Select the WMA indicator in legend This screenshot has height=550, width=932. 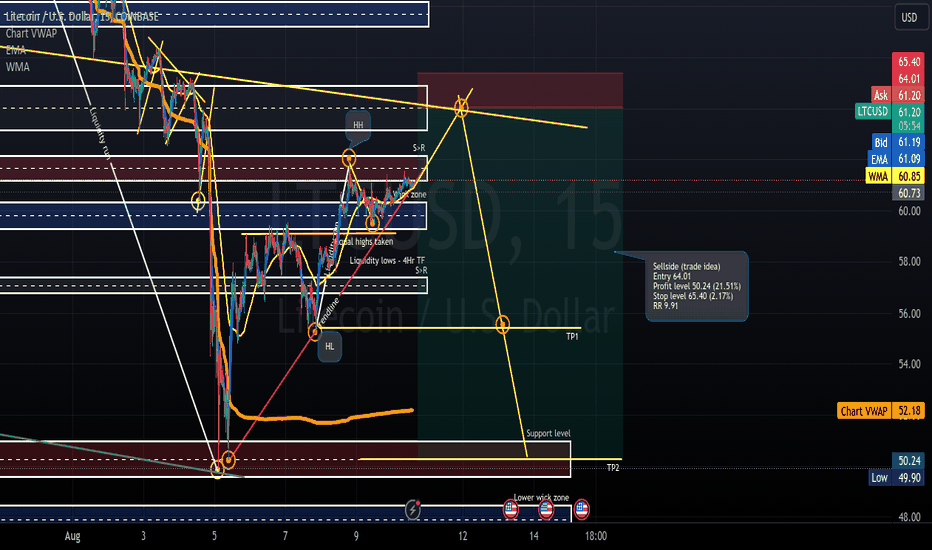pyautogui.click(x=17, y=67)
